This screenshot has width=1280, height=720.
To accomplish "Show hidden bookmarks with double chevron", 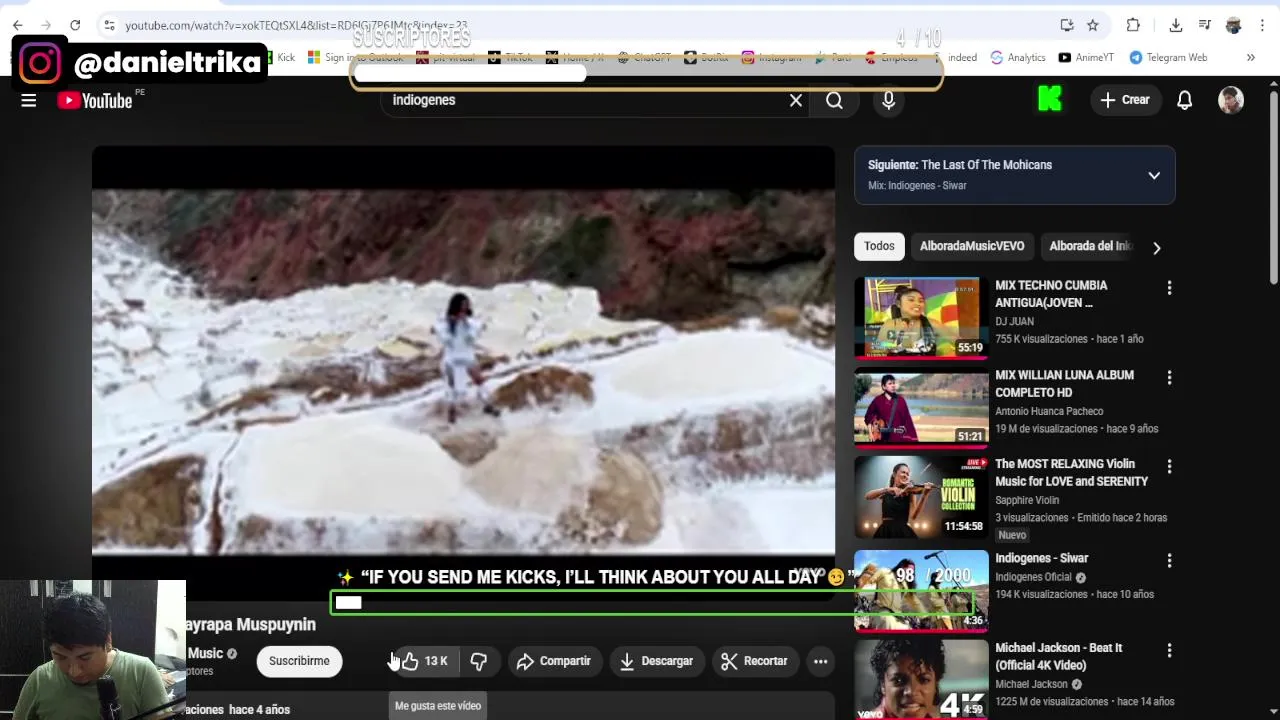I will [1250, 58].
